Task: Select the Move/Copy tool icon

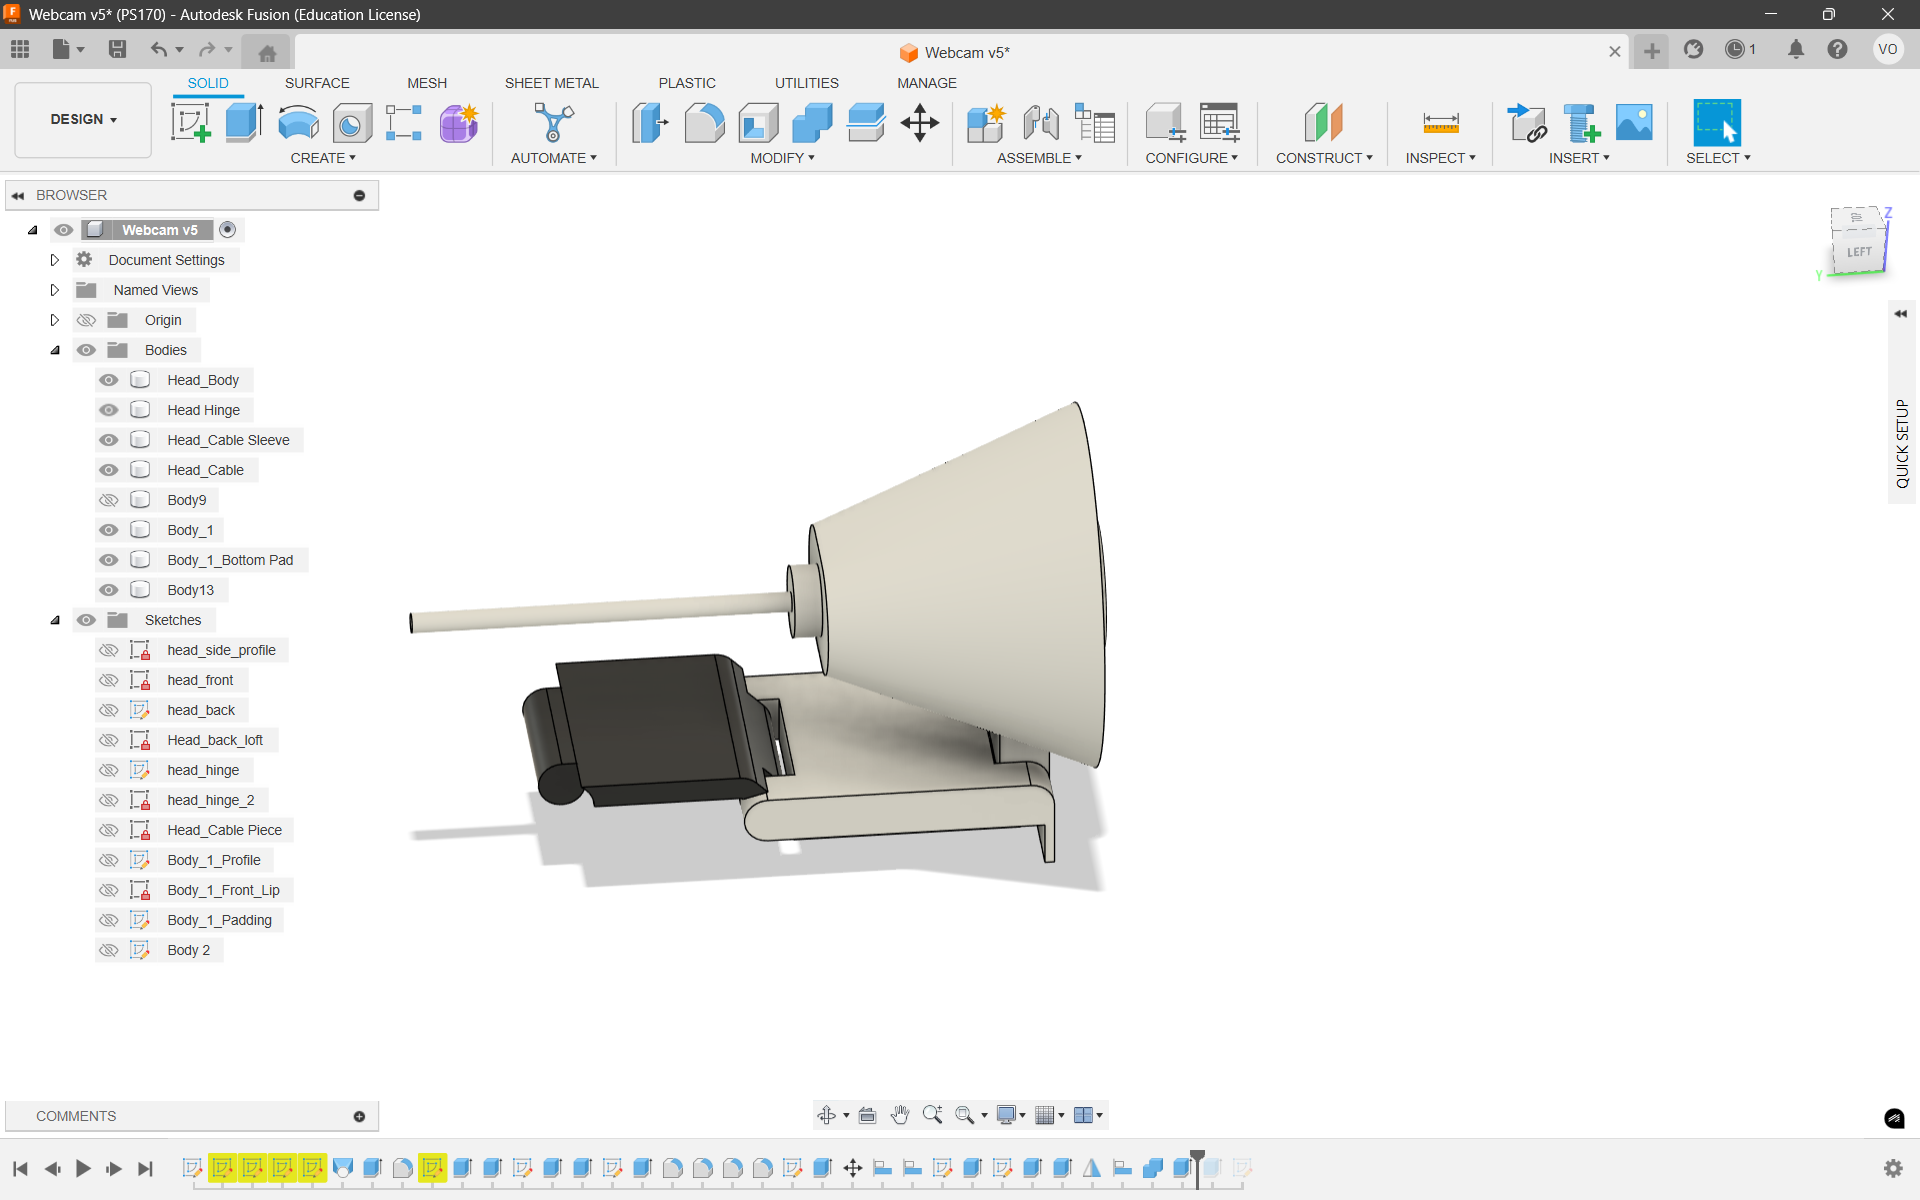Action: coord(919,123)
